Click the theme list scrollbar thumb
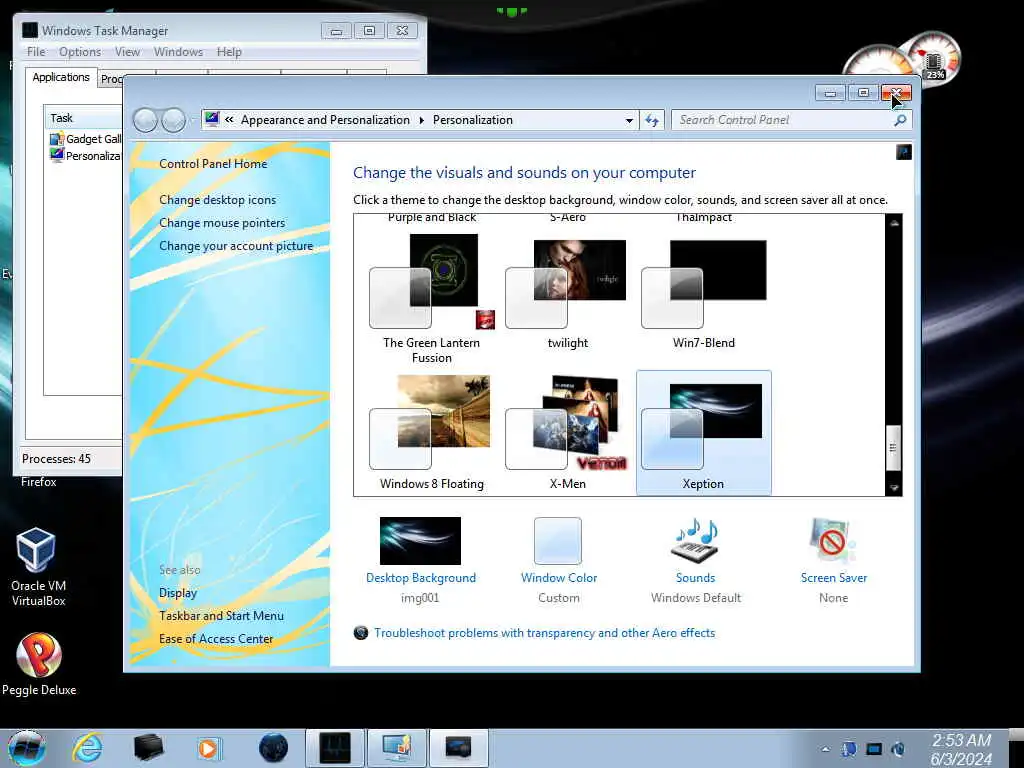 893,447
